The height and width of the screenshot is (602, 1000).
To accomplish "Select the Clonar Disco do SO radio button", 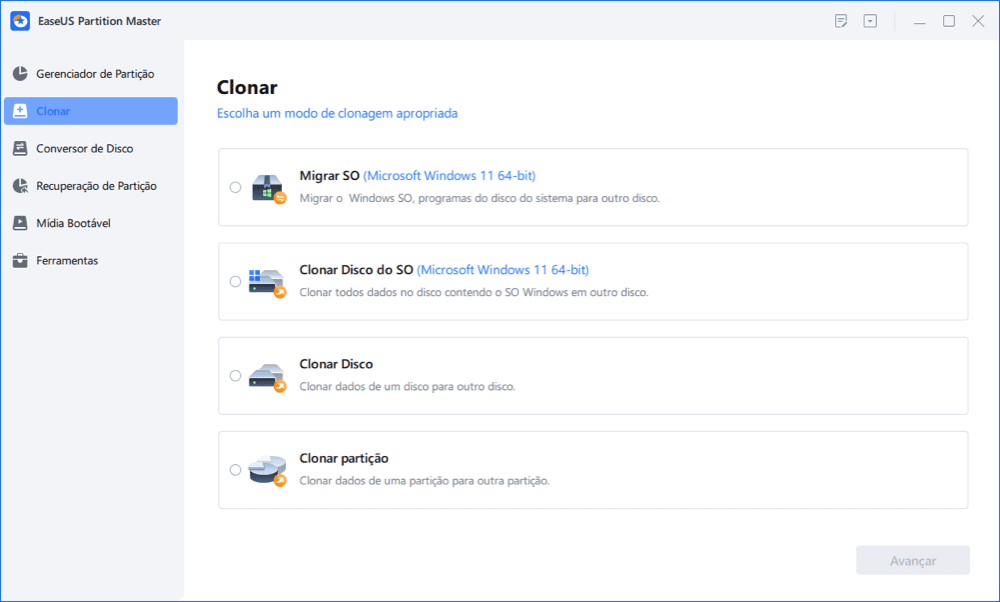I will tap(235, 281).
